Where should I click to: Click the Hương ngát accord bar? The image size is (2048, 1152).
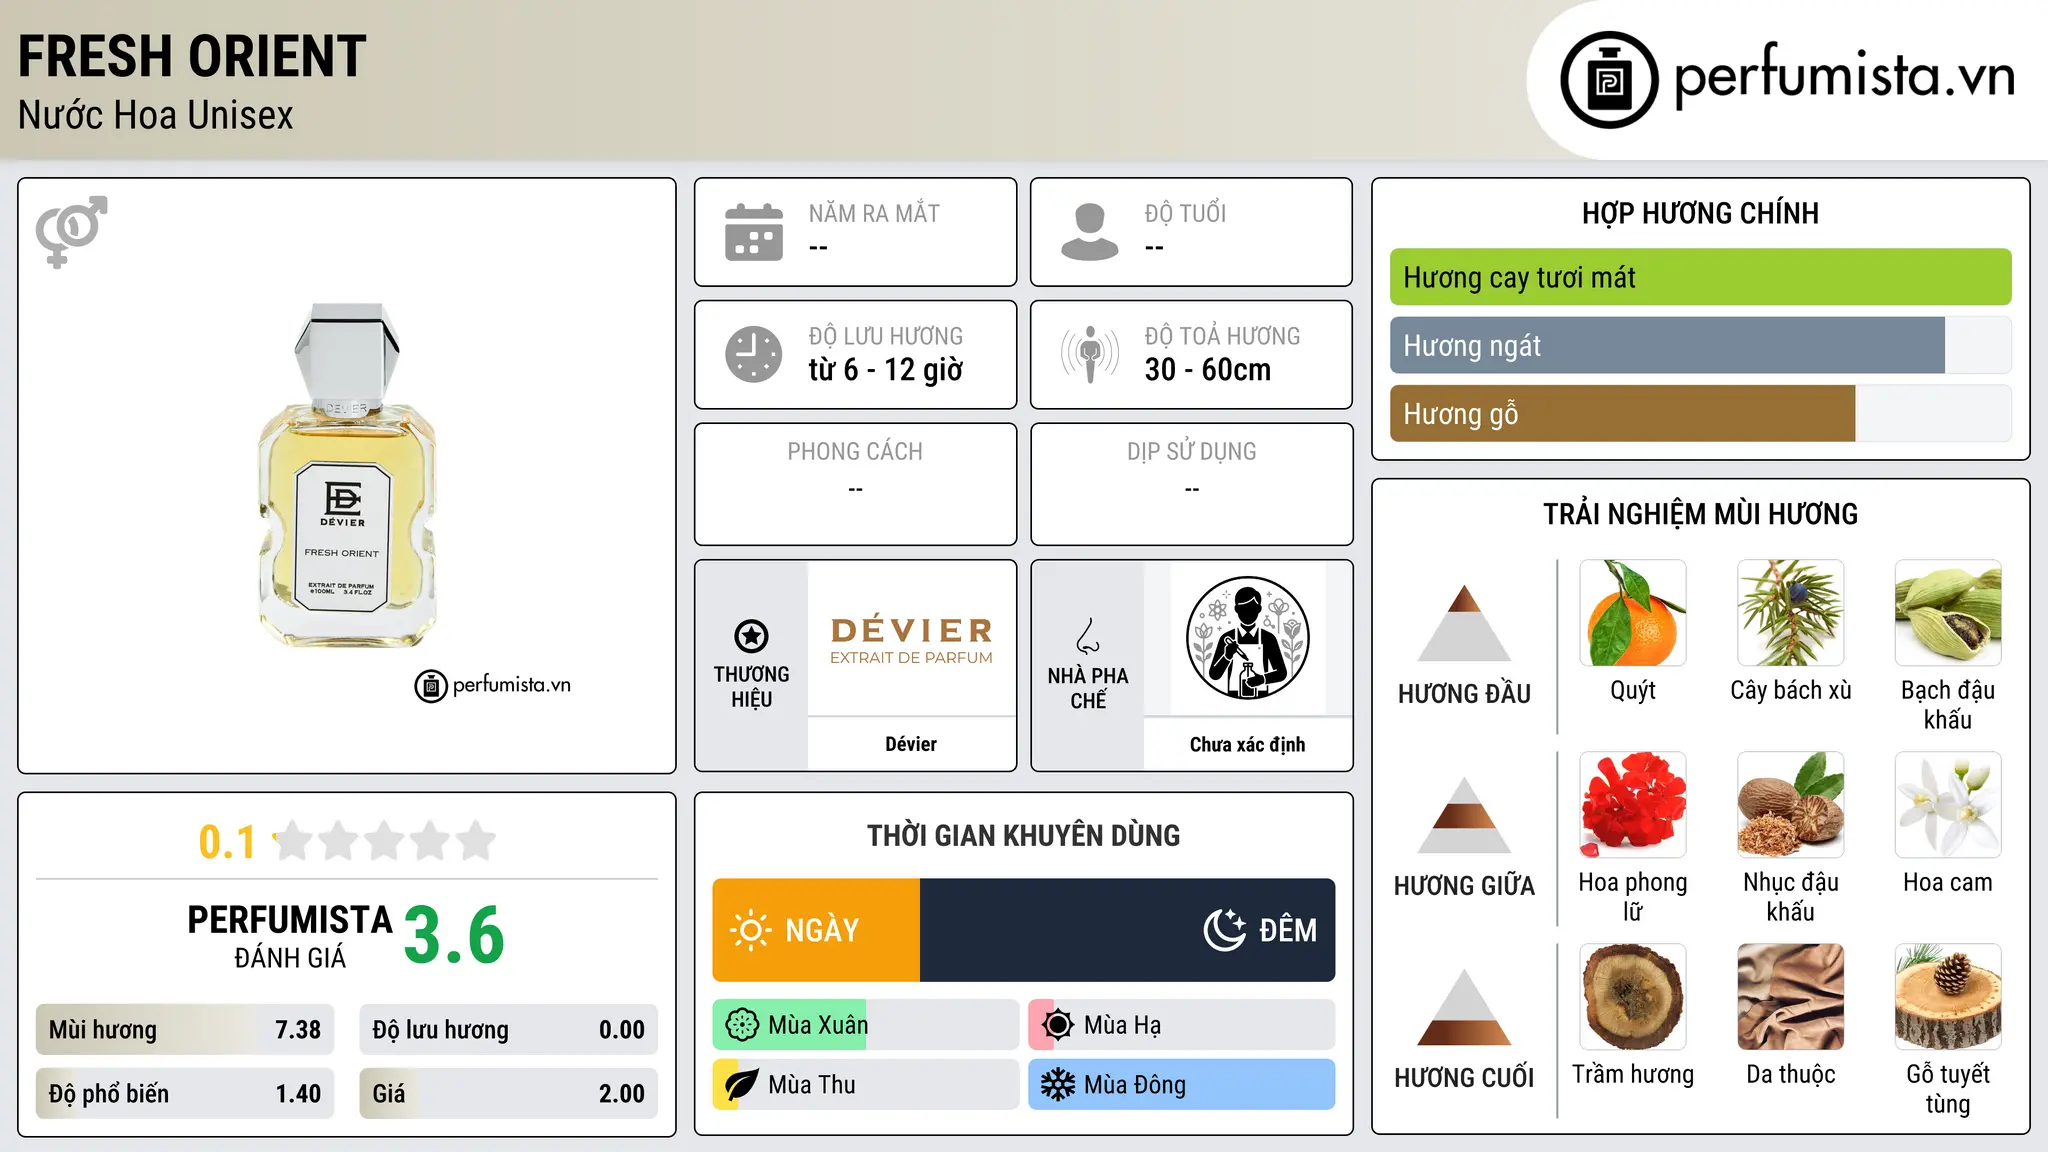(x=1700, y=345)
